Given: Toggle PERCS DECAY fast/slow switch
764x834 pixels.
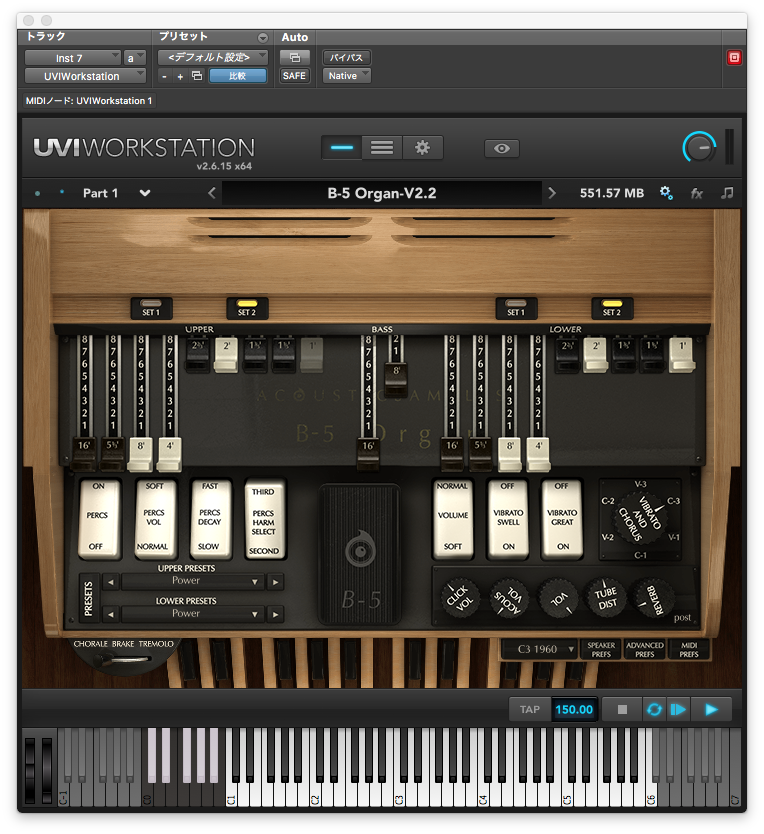Looking at the screenshot, I should (210, 519).
